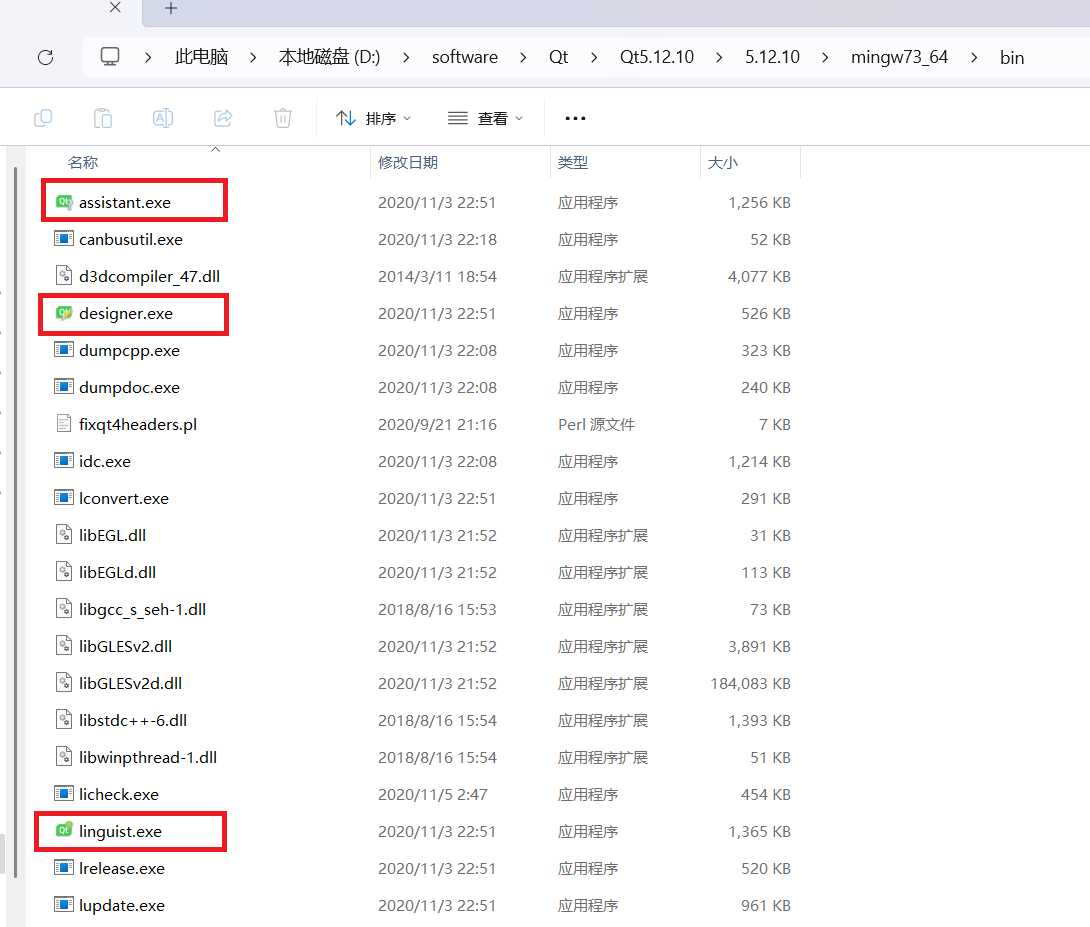The height and width of the screenshot is (927, 1090).
Task: Add a new tab with plus button
Action: tap(171, 8)
